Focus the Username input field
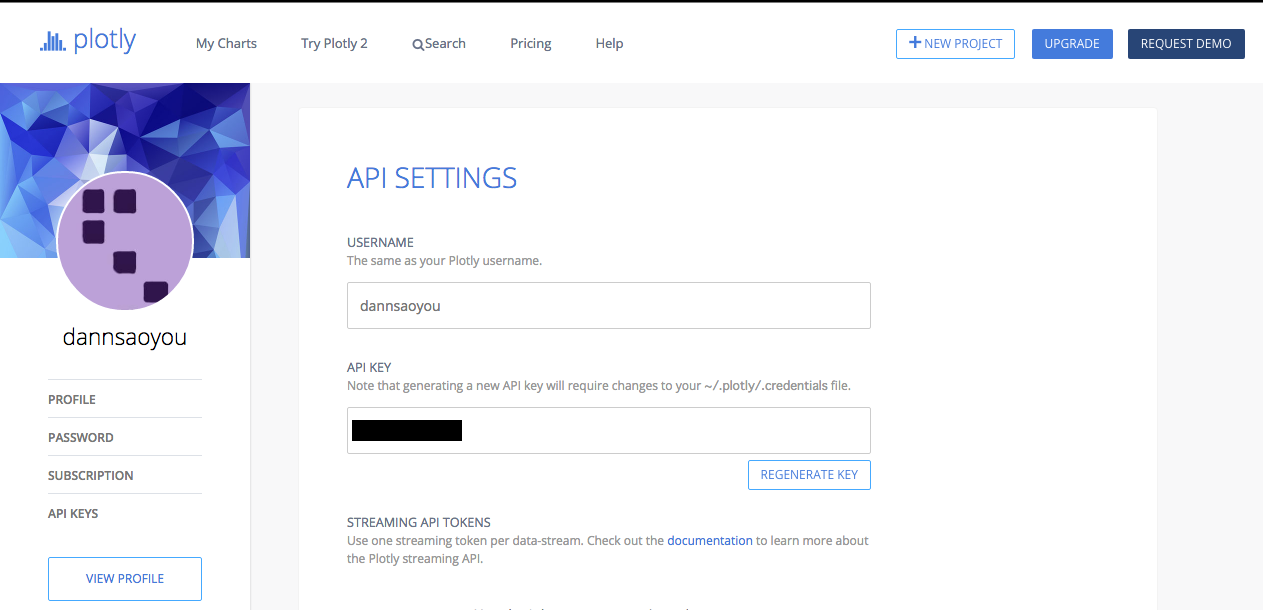Screen dimensions: 1263x610 (608, 306)
